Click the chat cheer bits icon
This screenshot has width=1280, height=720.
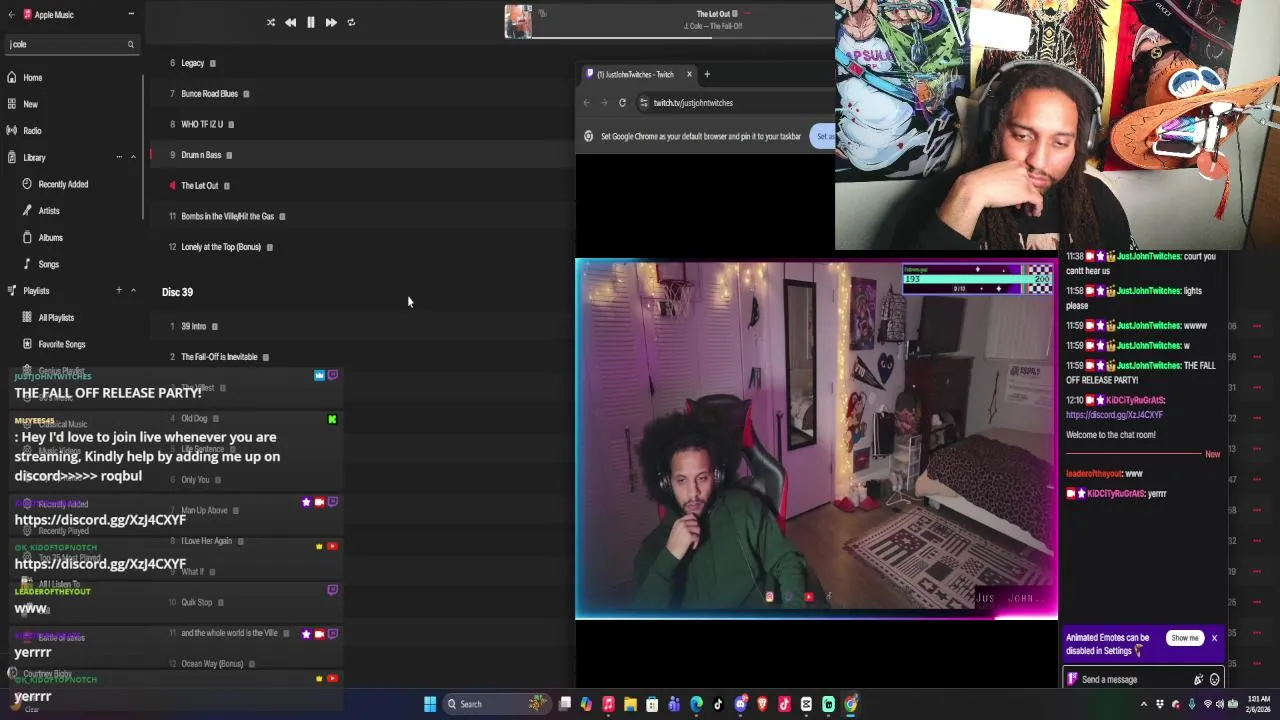1198,680
